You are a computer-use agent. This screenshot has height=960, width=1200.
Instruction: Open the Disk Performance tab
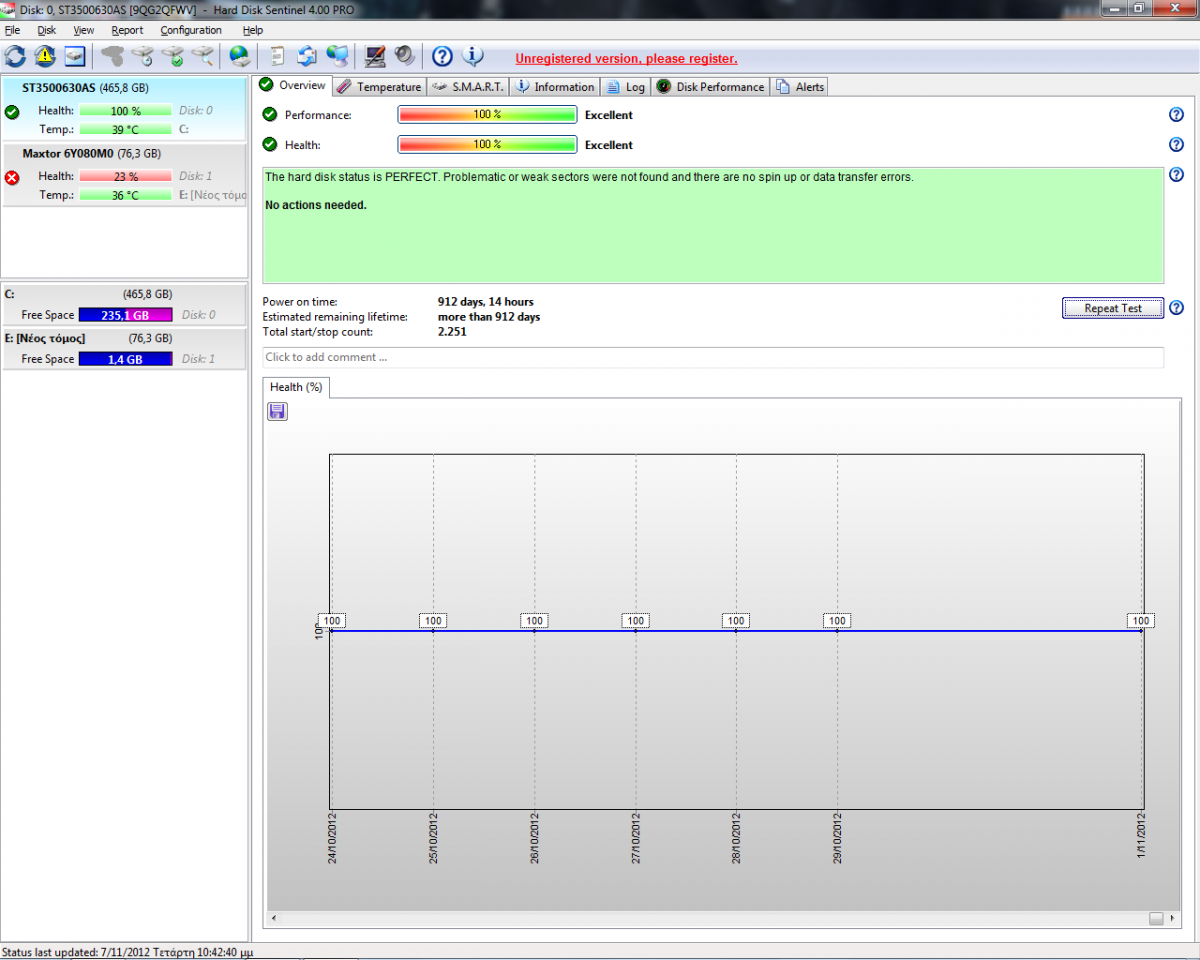pyautogui.click(x=711, y=87)
